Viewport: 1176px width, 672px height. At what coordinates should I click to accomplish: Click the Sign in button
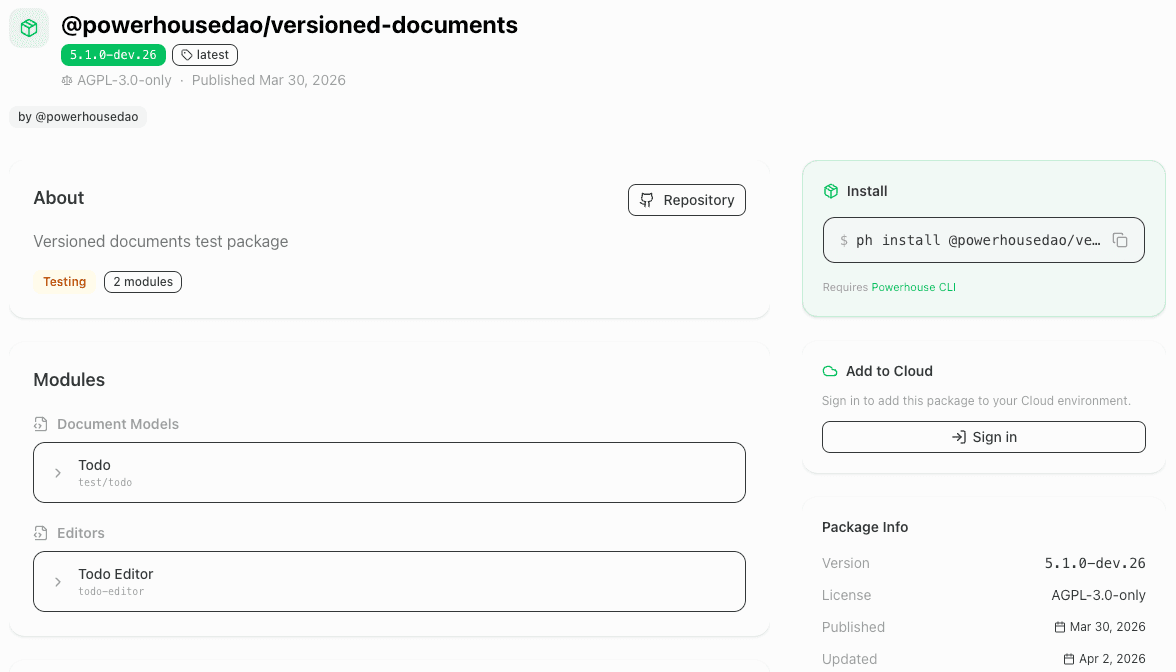(983, 437)
